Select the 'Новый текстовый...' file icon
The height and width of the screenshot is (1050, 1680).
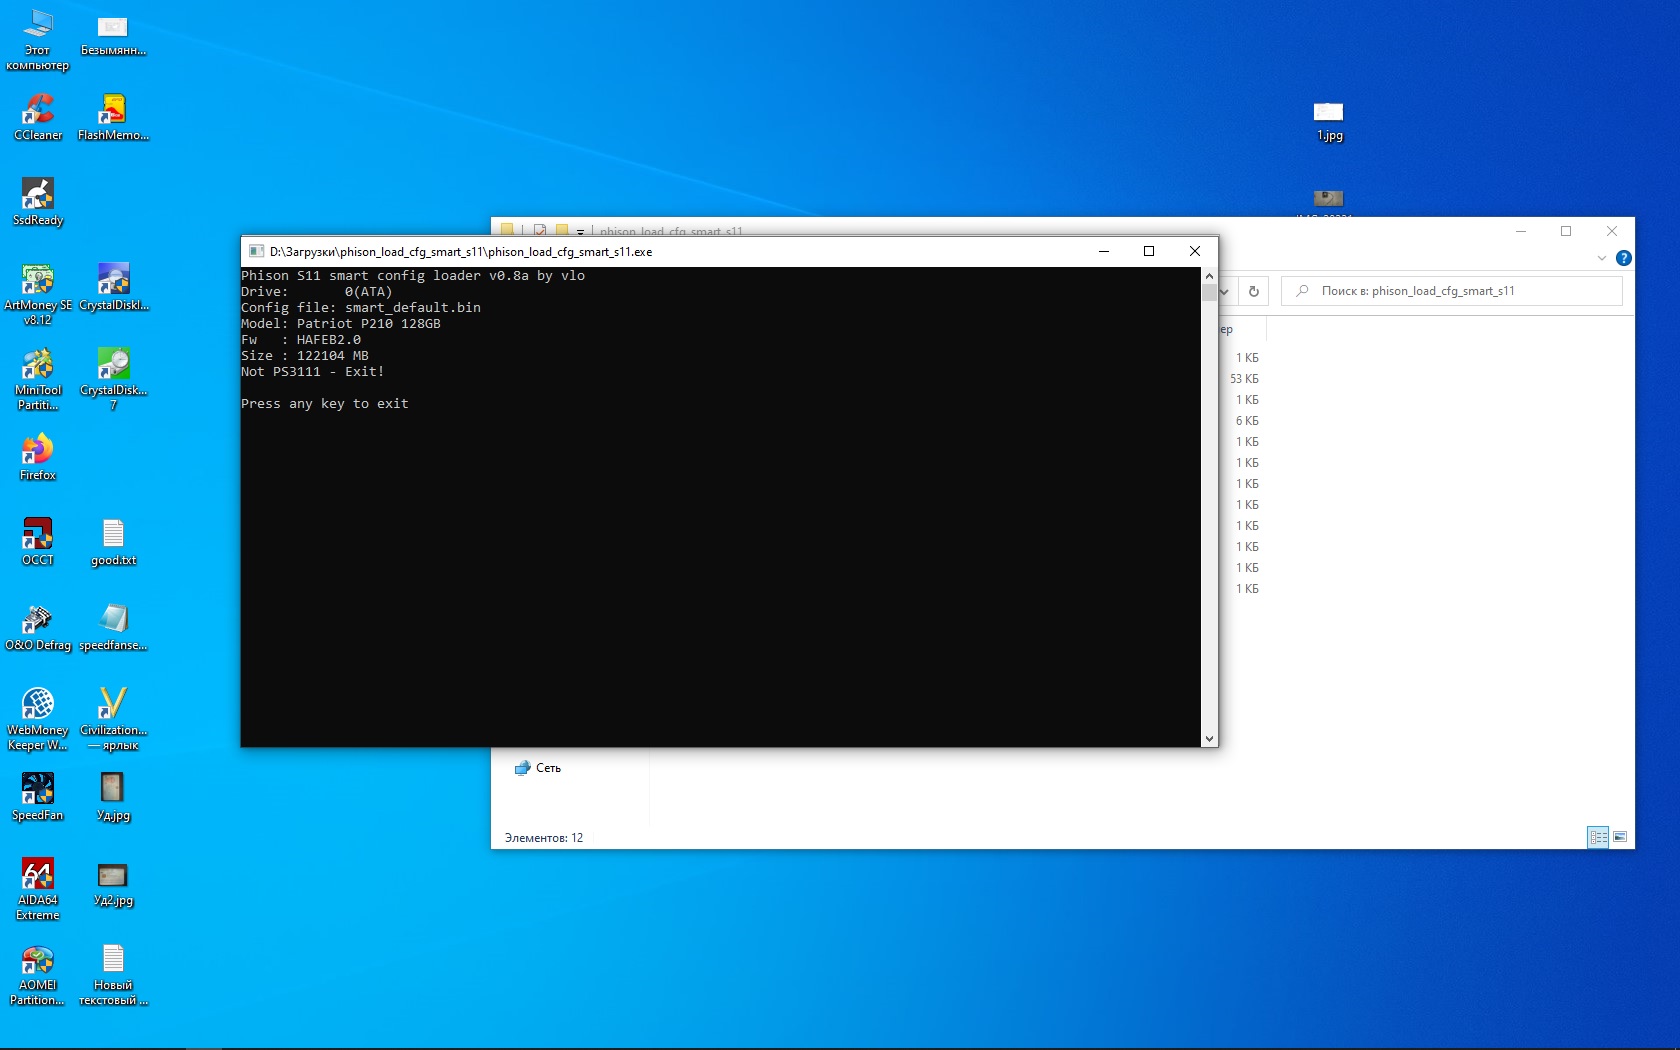113,975
